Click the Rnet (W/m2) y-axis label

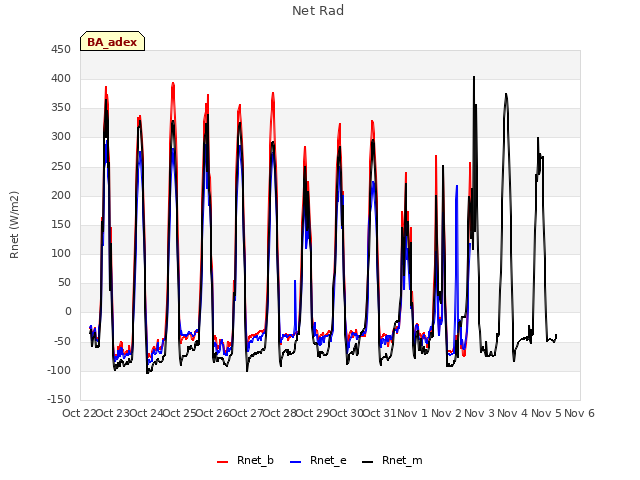pos(14,225)
